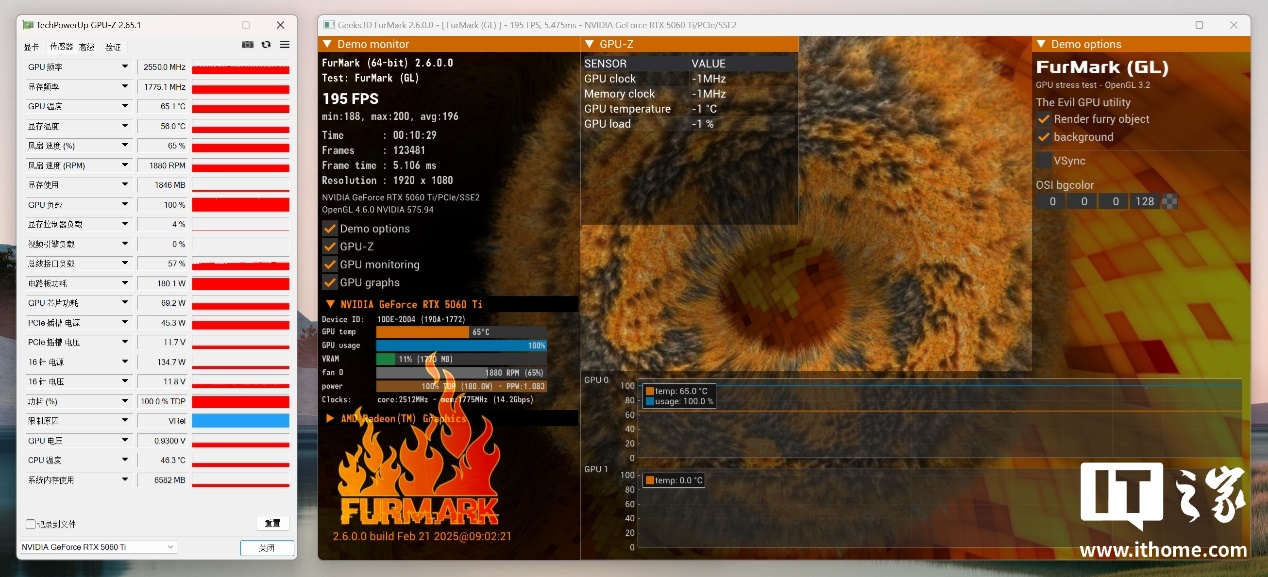
Task: Collapse the Demo options panel triangle
Action: (x=1041, y=44)
